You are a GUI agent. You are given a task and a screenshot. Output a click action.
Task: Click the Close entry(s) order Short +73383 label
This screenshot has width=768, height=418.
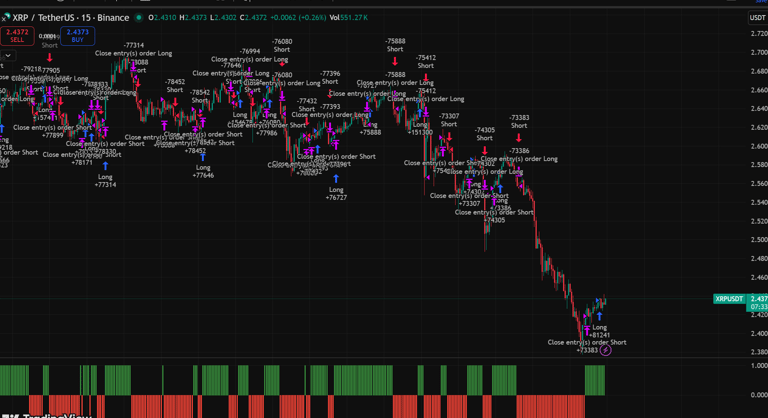coord(587,346)
